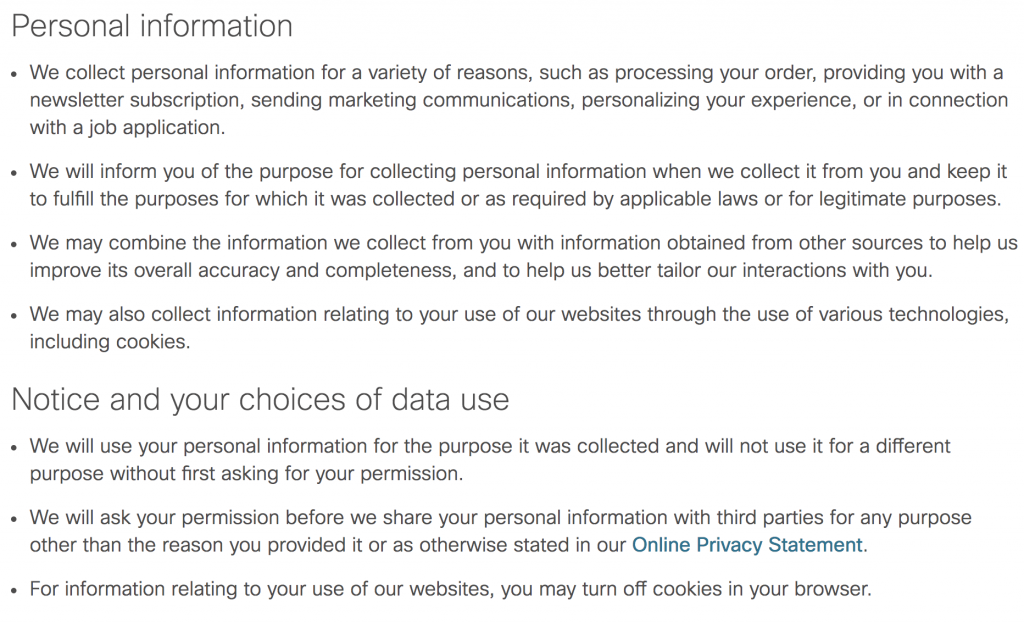This screenshot has height=623, width=1024.
Task: Click the bullet before 'We will inform you'
Action: [15, 174]
